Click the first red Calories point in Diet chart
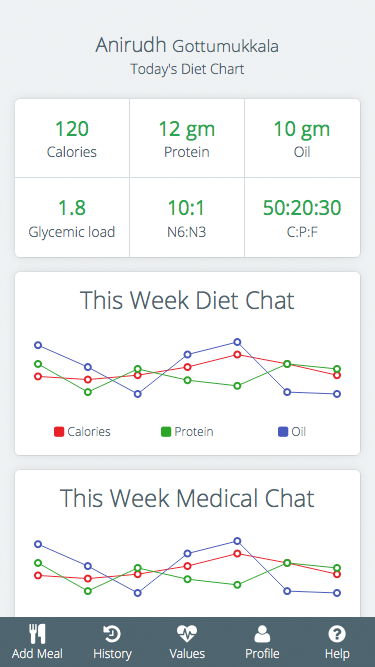Image resolution: width=375 pixels, height=667 pixels. point(38,376)
